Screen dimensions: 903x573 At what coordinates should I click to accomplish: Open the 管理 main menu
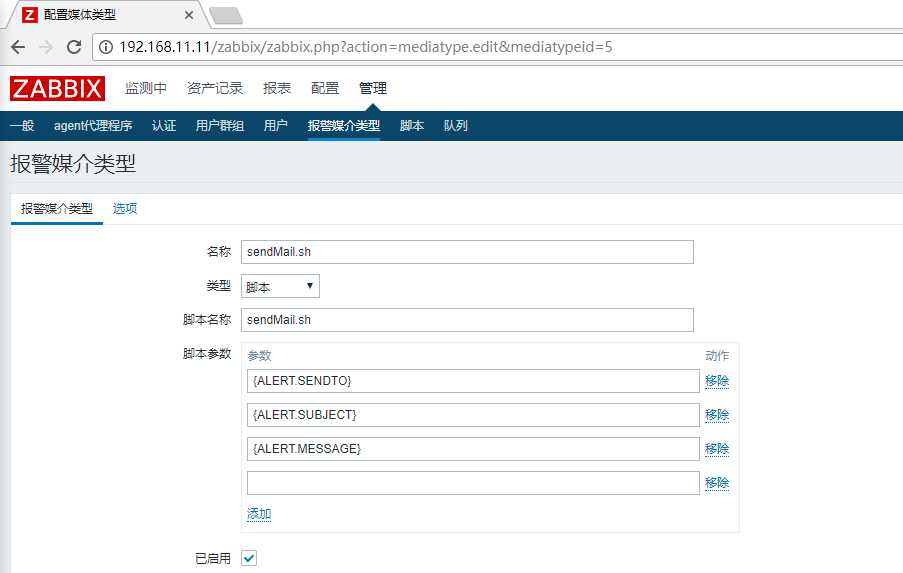(x=373, y=88)
